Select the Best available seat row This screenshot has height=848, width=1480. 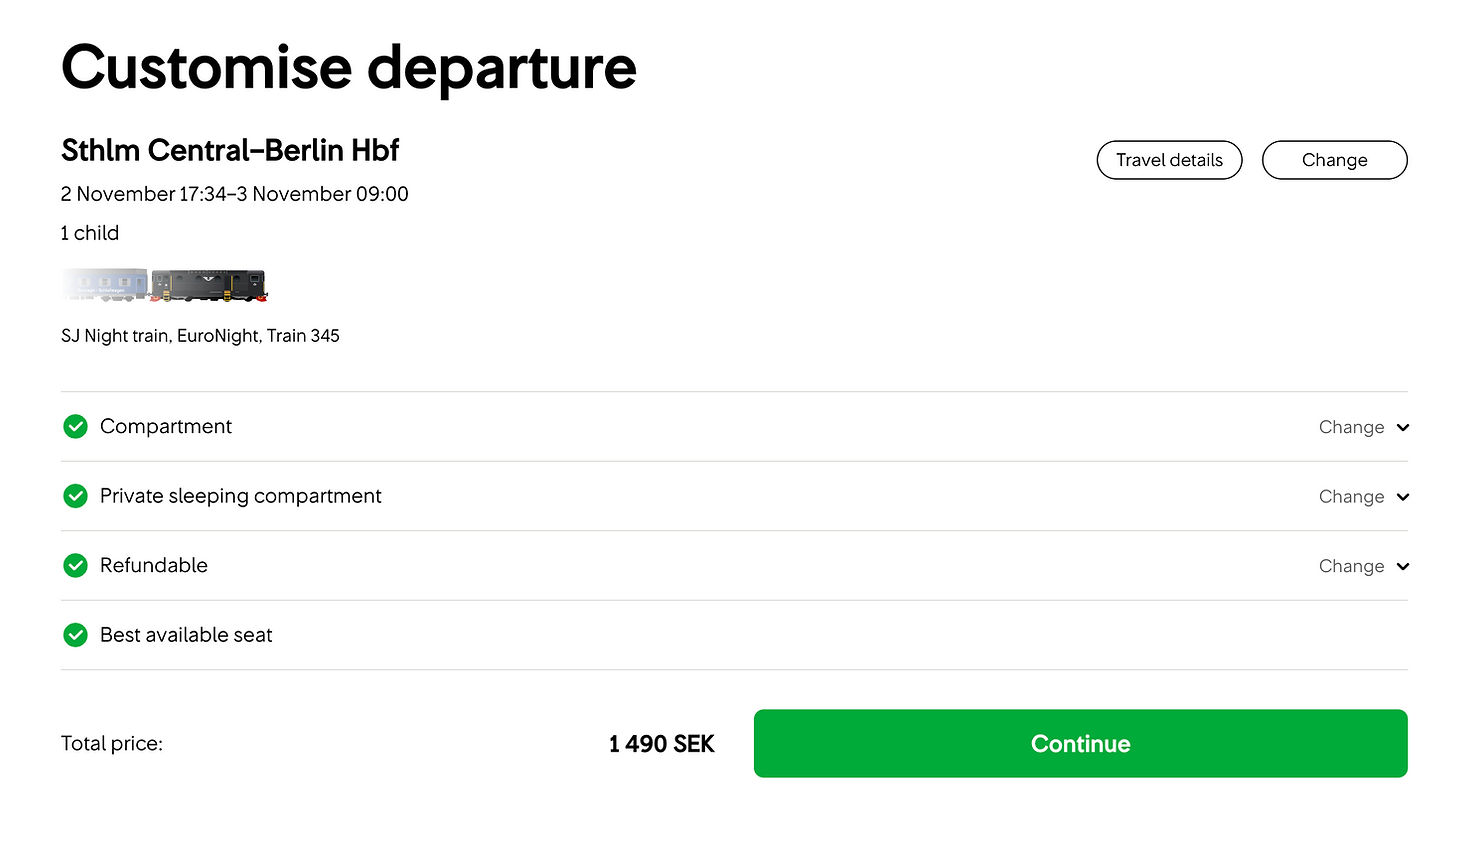(x=734, y=635)
